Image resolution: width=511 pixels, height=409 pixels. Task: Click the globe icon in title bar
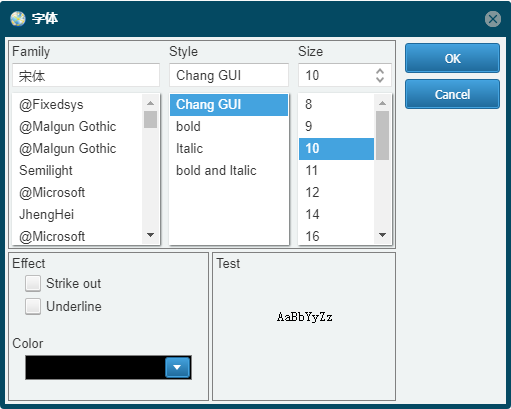[18, 19]
